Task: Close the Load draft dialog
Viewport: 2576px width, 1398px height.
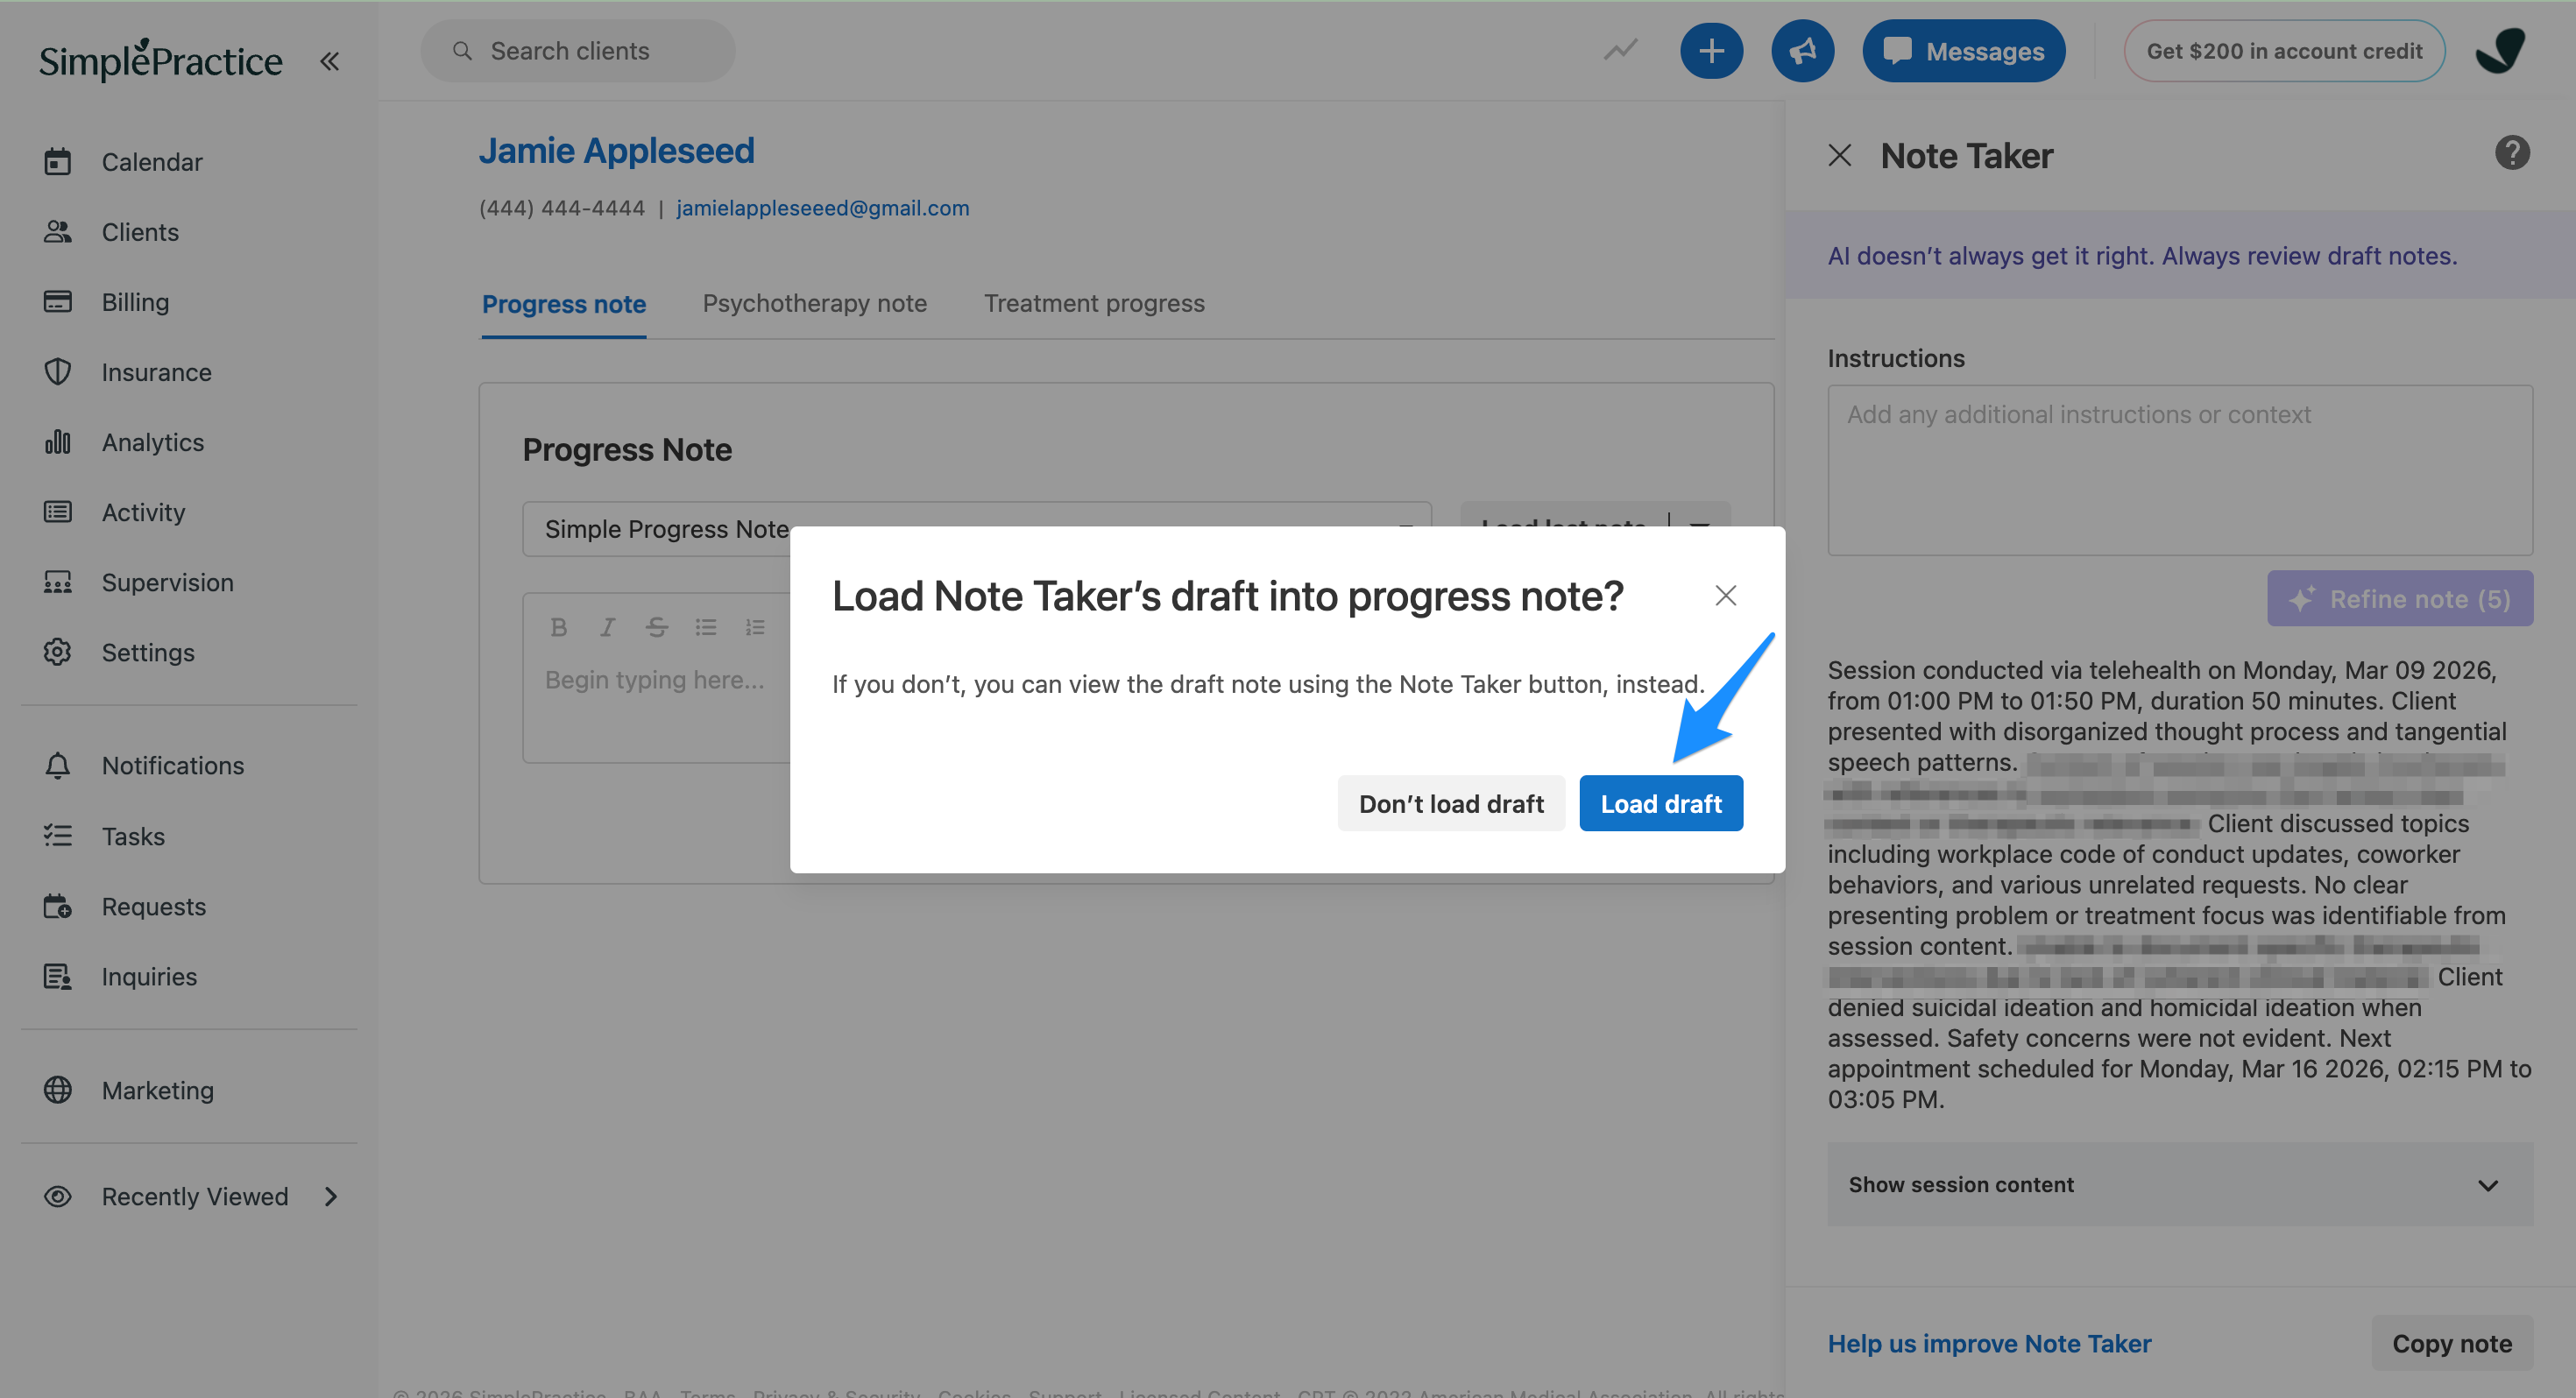Action: (x=1725, y=596)
